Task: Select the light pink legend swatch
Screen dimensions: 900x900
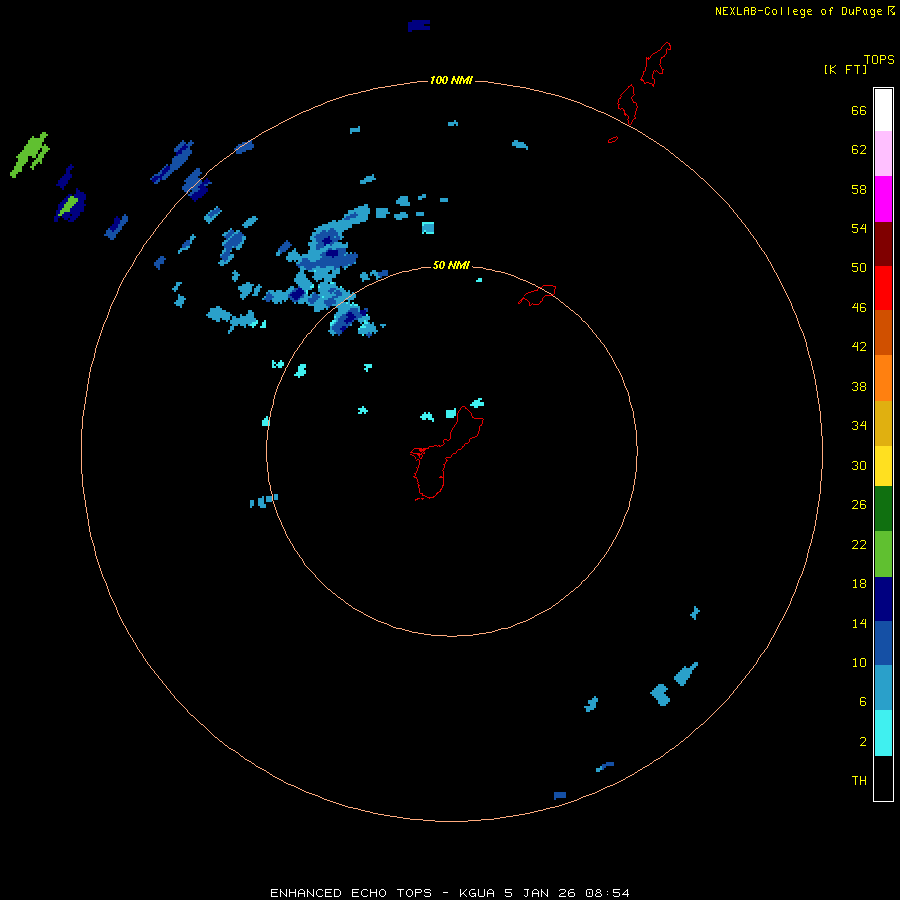Action: pyautogui.click(x=883, y=154)
